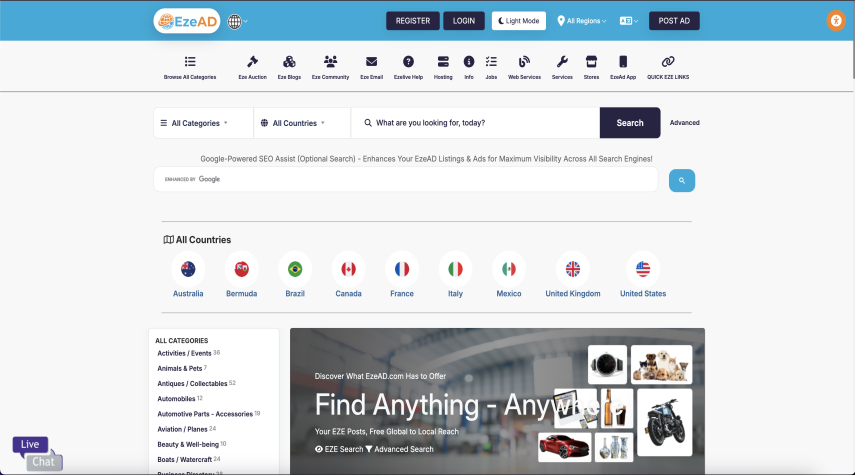Open Advanced search link
The width and height of the screenshot is (855, 475).
pos(684,123)
